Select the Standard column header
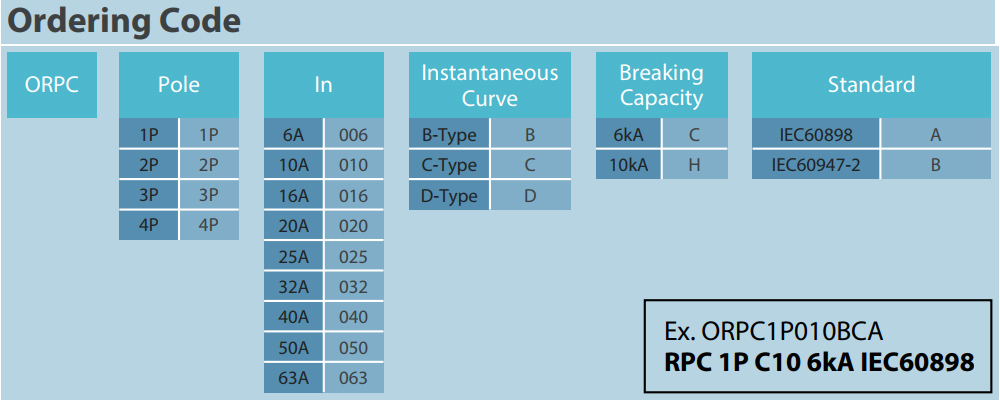This screenshot has width=1000, height=400. [871, 85]
